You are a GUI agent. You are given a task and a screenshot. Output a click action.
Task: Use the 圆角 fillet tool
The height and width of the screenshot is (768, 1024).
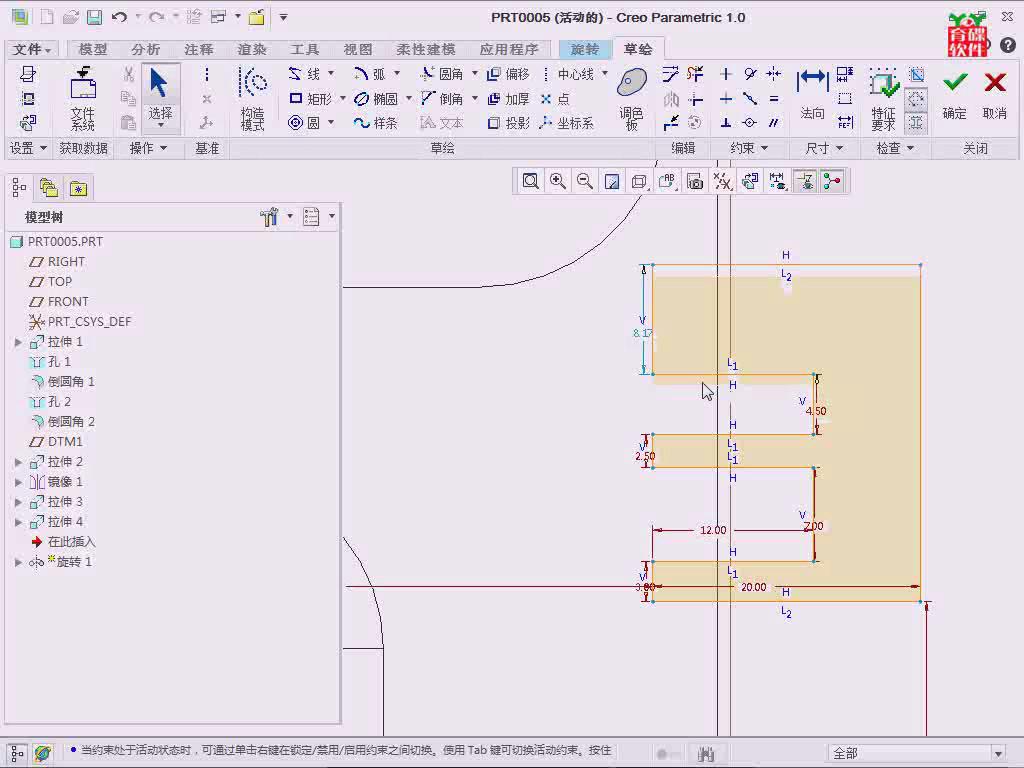[442, 74]
